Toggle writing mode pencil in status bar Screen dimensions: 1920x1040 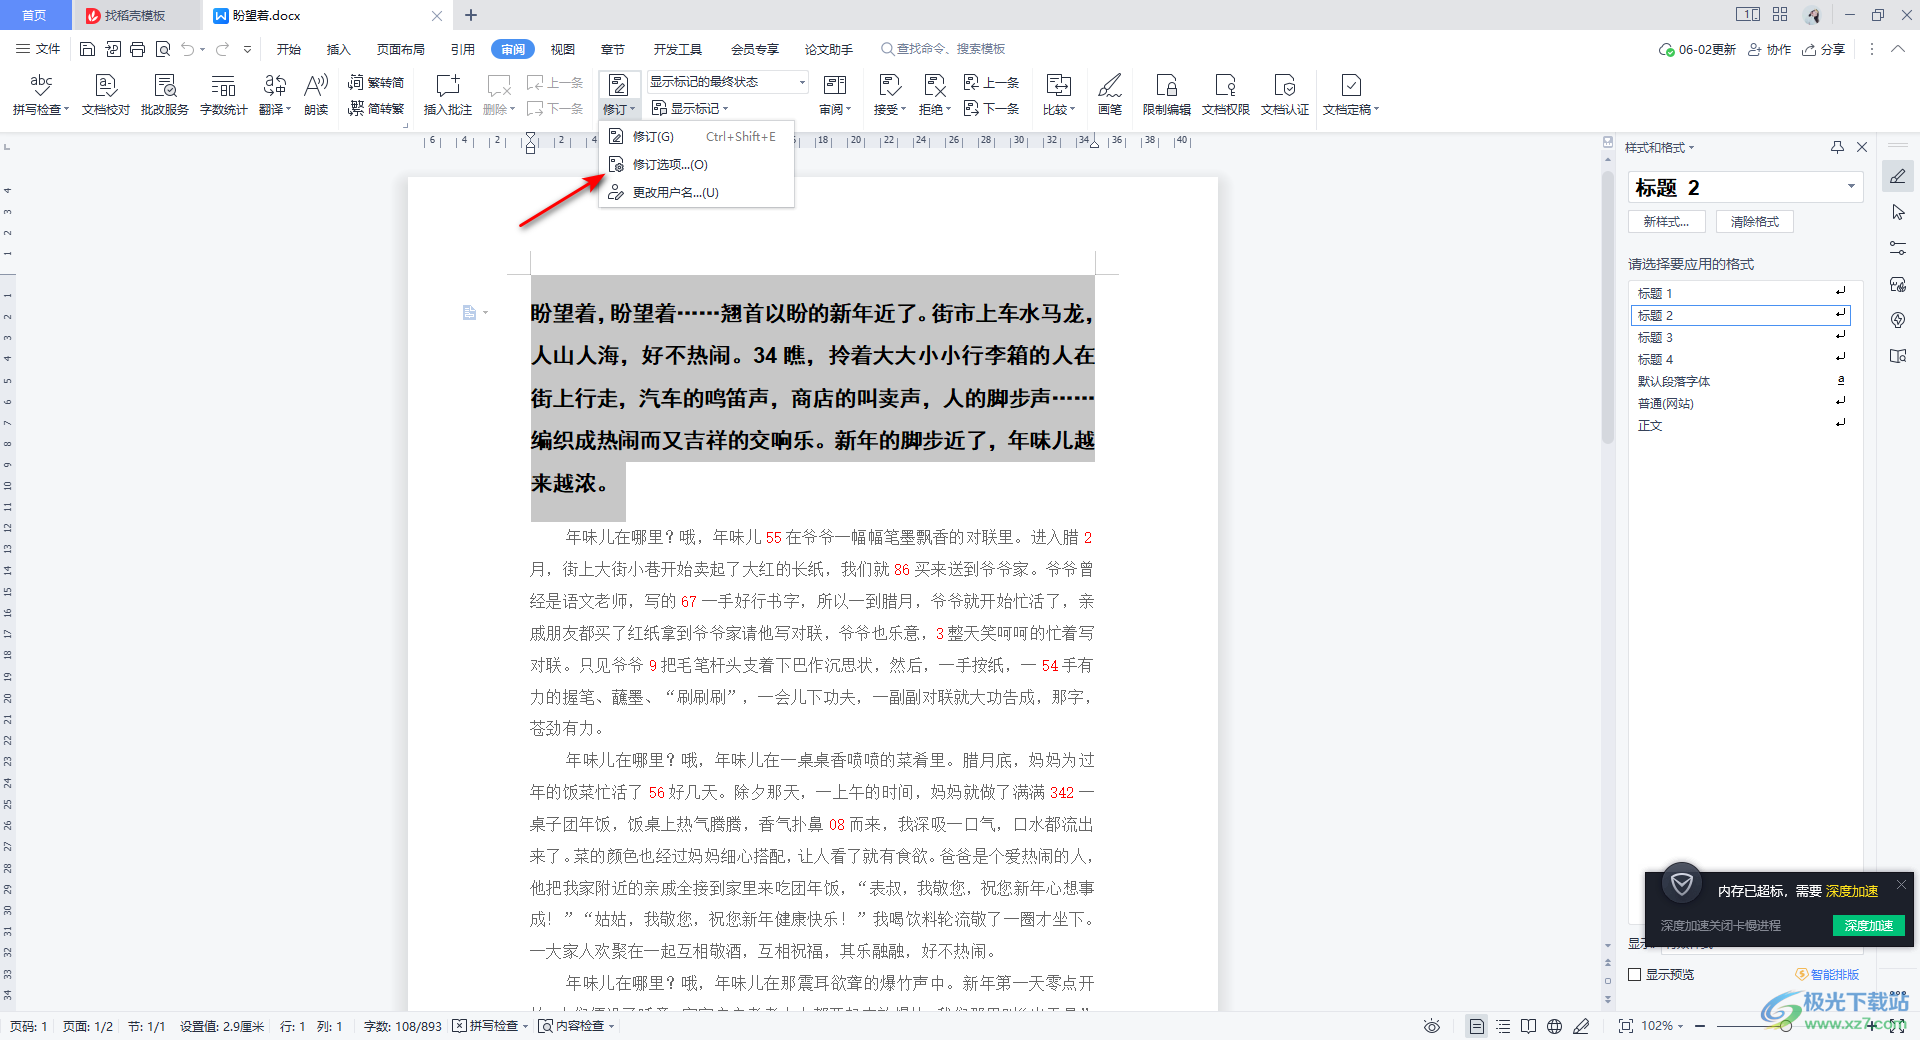pos(1581,1026)
